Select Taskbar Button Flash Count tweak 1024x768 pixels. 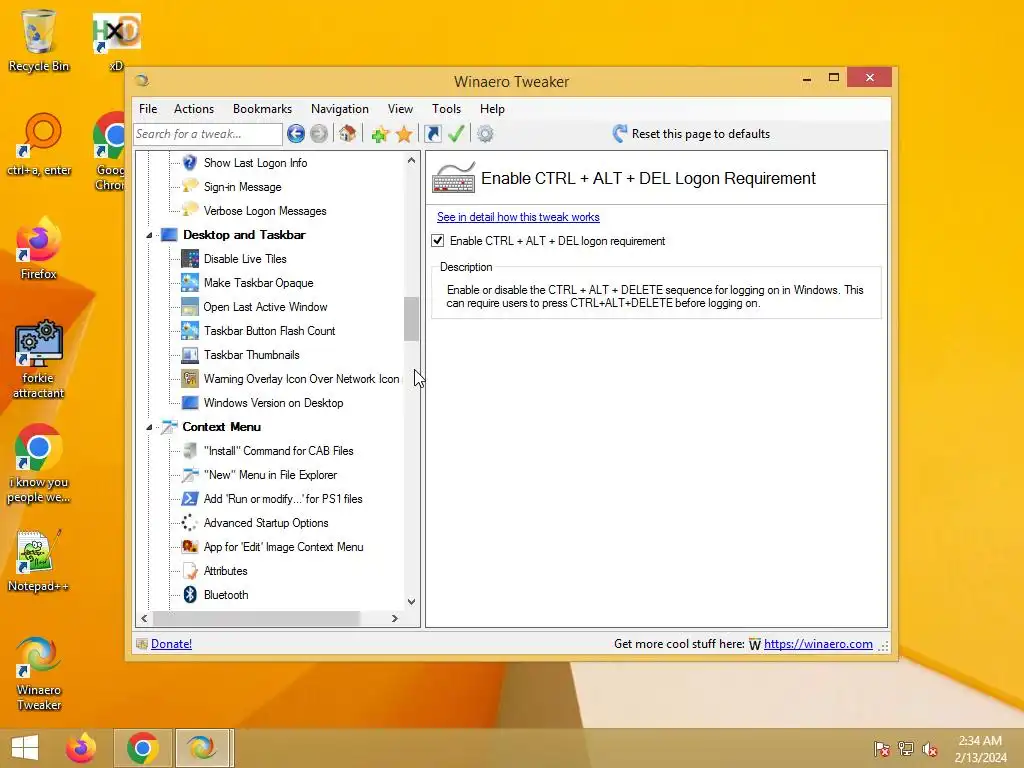[269, 331]
